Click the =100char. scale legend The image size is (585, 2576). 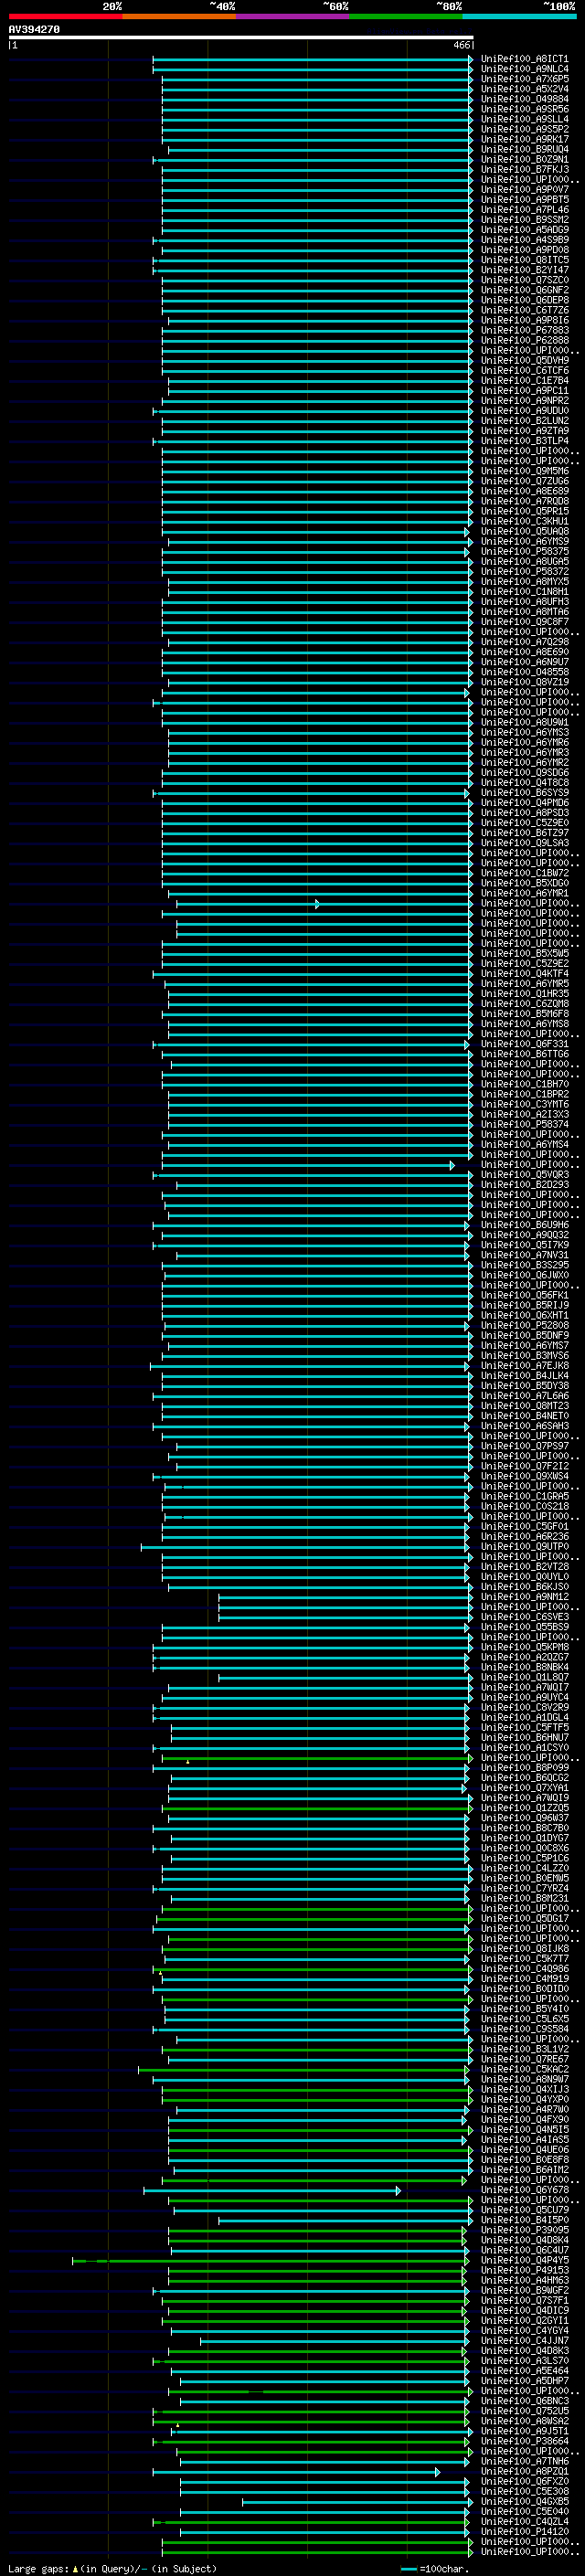[433, 2568]
